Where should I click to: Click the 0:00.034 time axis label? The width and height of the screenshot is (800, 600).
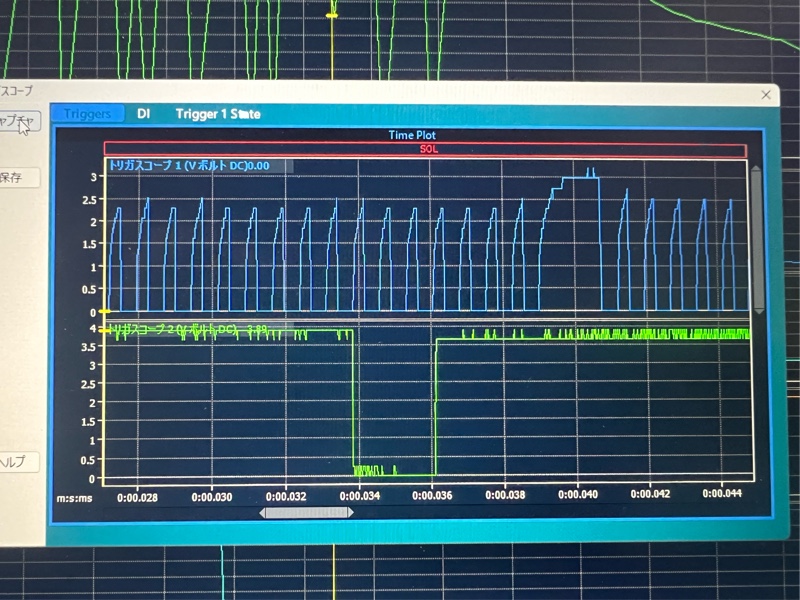(x=359, y=496)
